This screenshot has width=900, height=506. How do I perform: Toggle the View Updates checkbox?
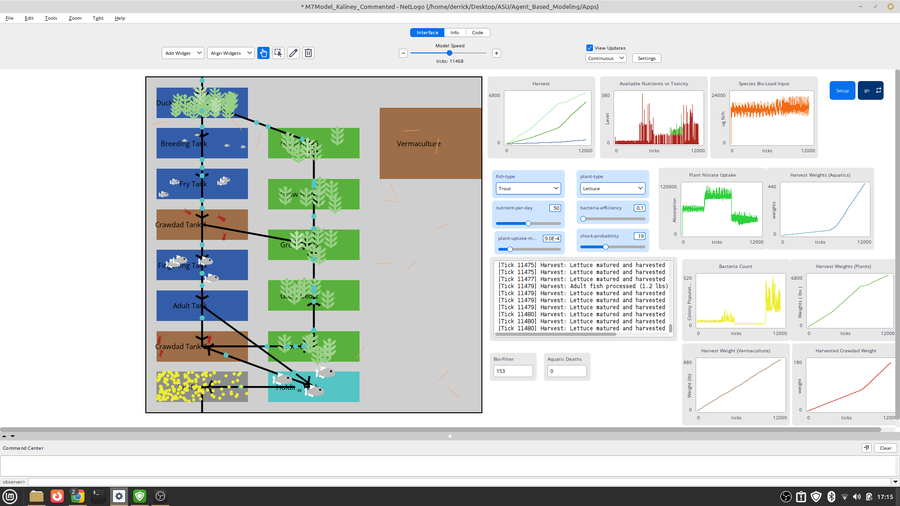pyautogui.click(x=589, y=48)
